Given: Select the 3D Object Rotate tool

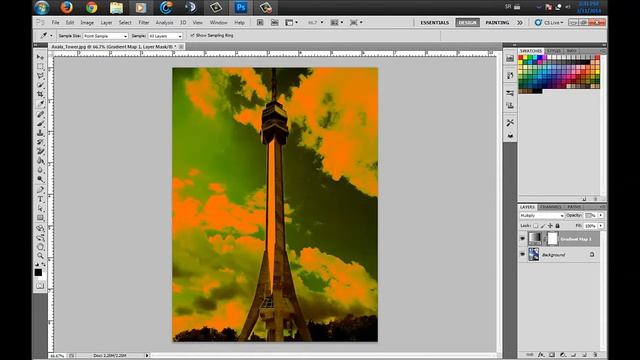Looking at the screenshot, I should pos(40,228).
